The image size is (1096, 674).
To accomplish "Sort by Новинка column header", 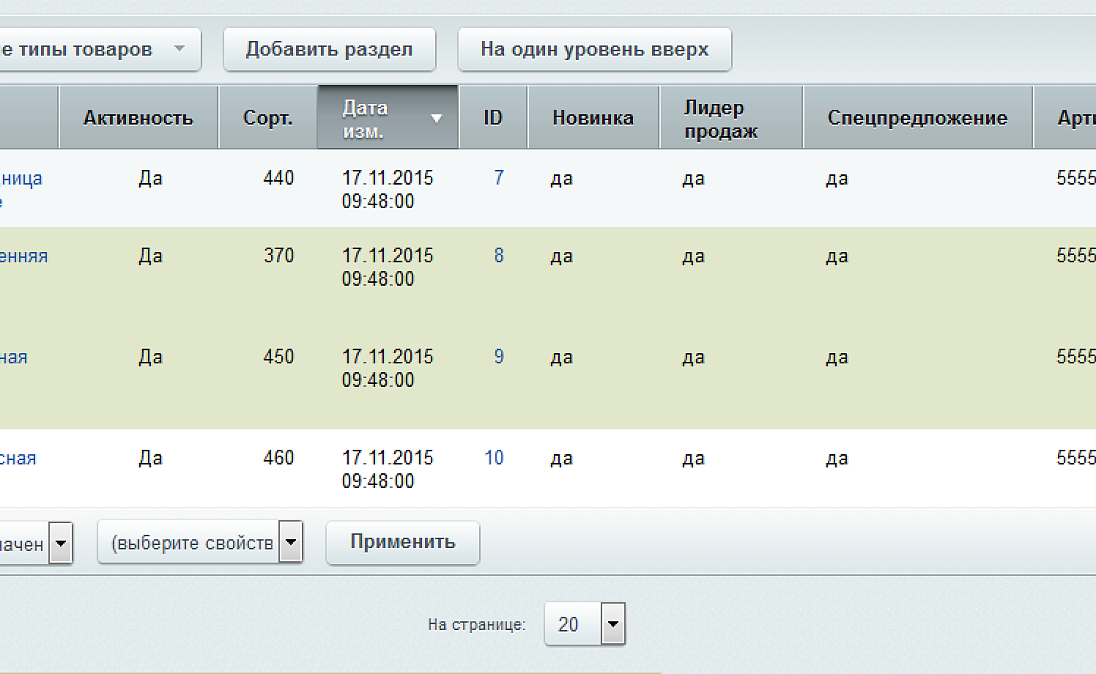I will point(593,118).
